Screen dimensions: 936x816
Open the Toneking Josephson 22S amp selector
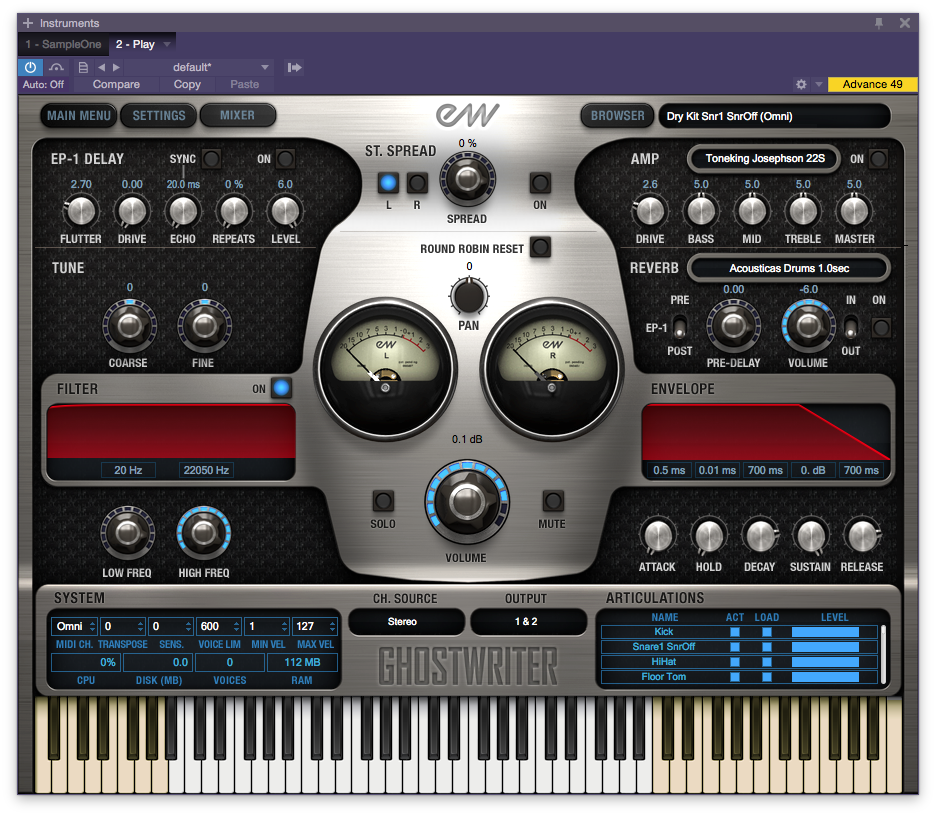(764, 159)
